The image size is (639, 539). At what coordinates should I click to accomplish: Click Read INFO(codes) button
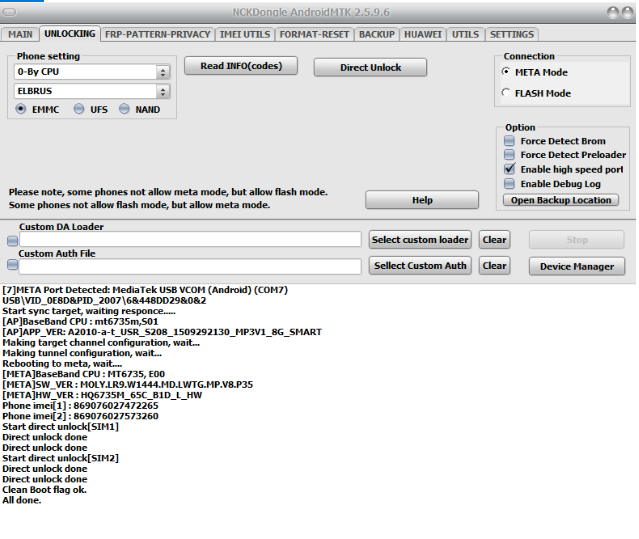point(241,66)
